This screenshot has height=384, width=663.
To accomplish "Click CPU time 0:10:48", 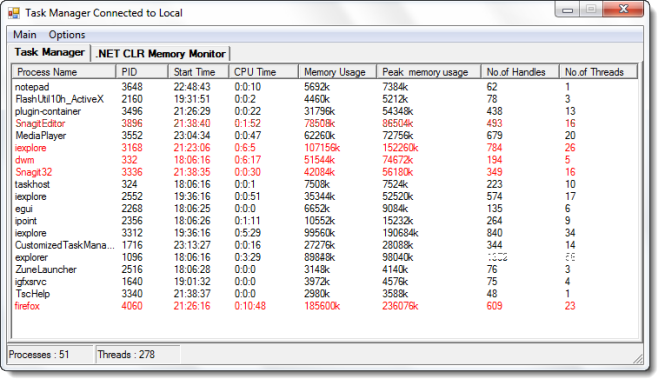I will pyautogui.click(x=250, y=306).
